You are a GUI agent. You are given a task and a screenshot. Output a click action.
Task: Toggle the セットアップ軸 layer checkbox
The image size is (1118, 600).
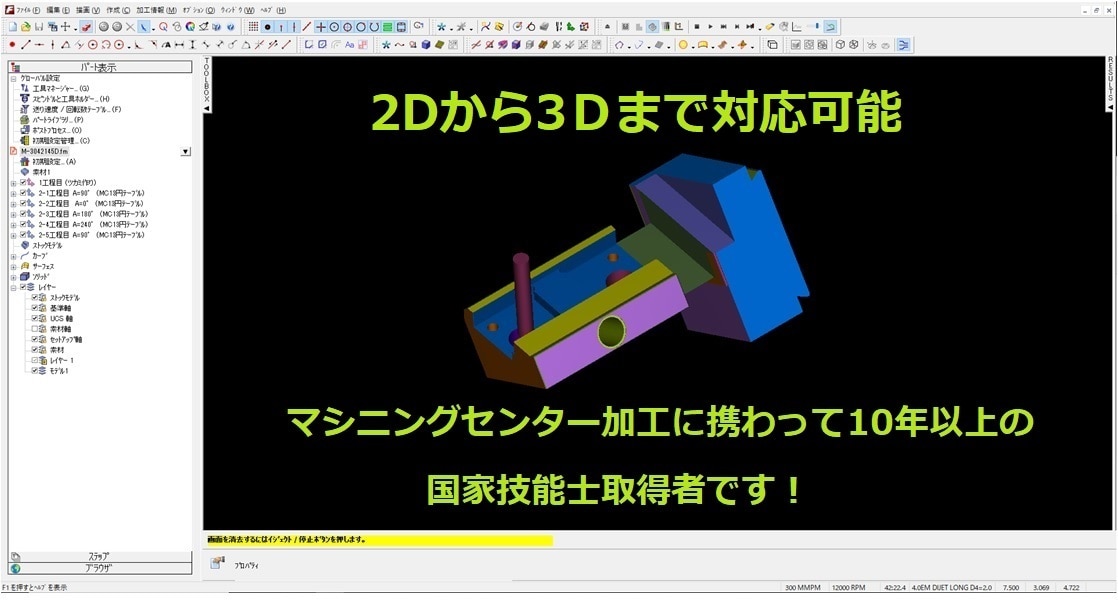(x=34, y=339)
